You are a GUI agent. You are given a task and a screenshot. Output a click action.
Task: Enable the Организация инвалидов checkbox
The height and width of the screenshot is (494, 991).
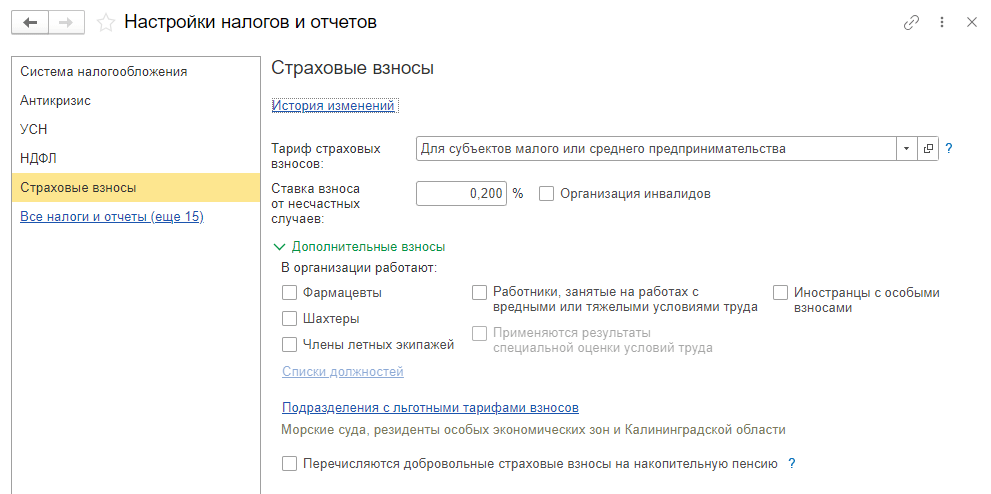[547, 194]
